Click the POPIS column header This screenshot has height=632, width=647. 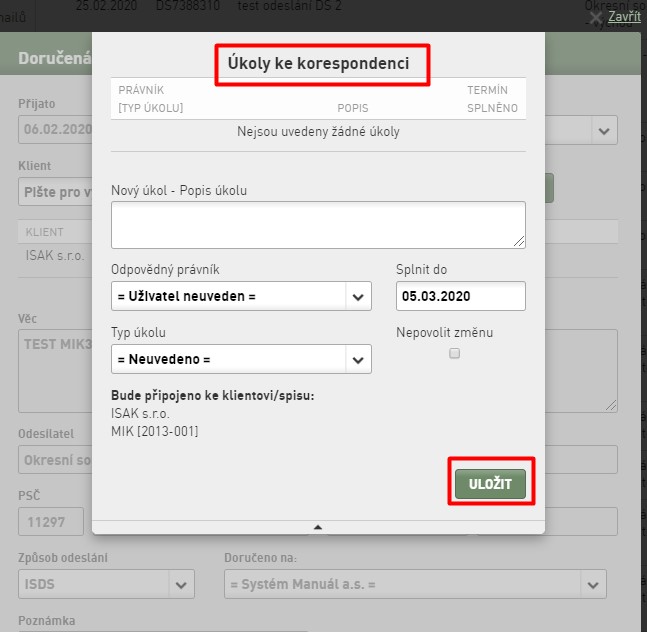tap(353, 108)
